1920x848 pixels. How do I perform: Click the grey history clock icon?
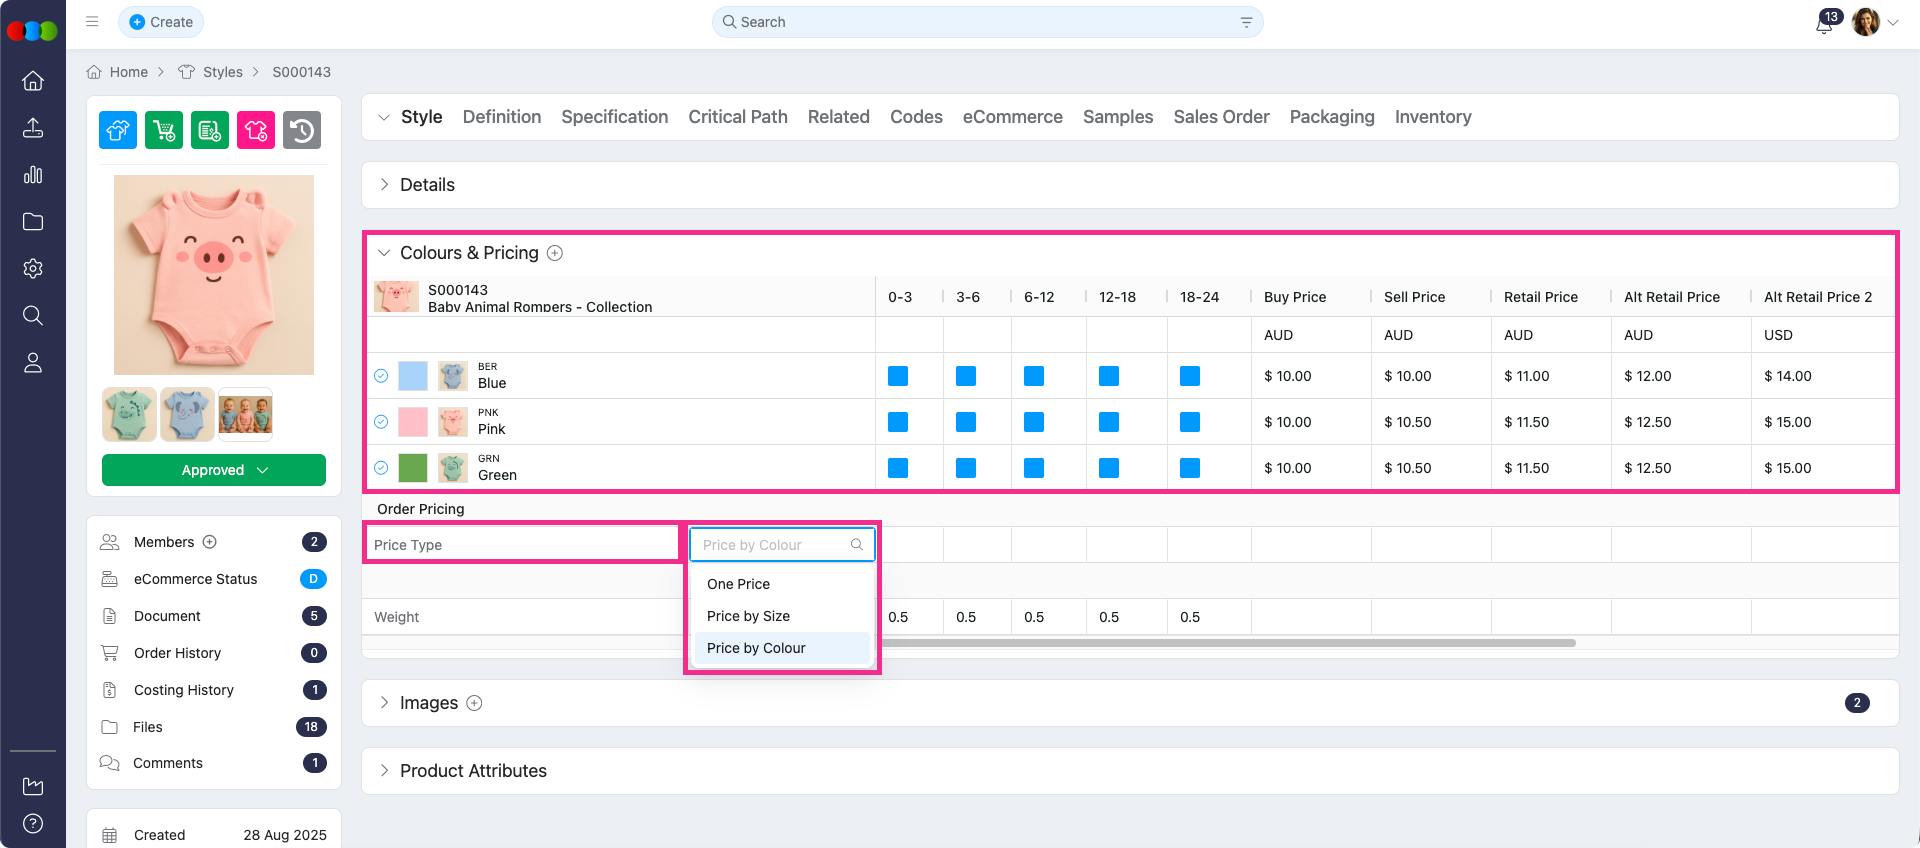[302, 130]
